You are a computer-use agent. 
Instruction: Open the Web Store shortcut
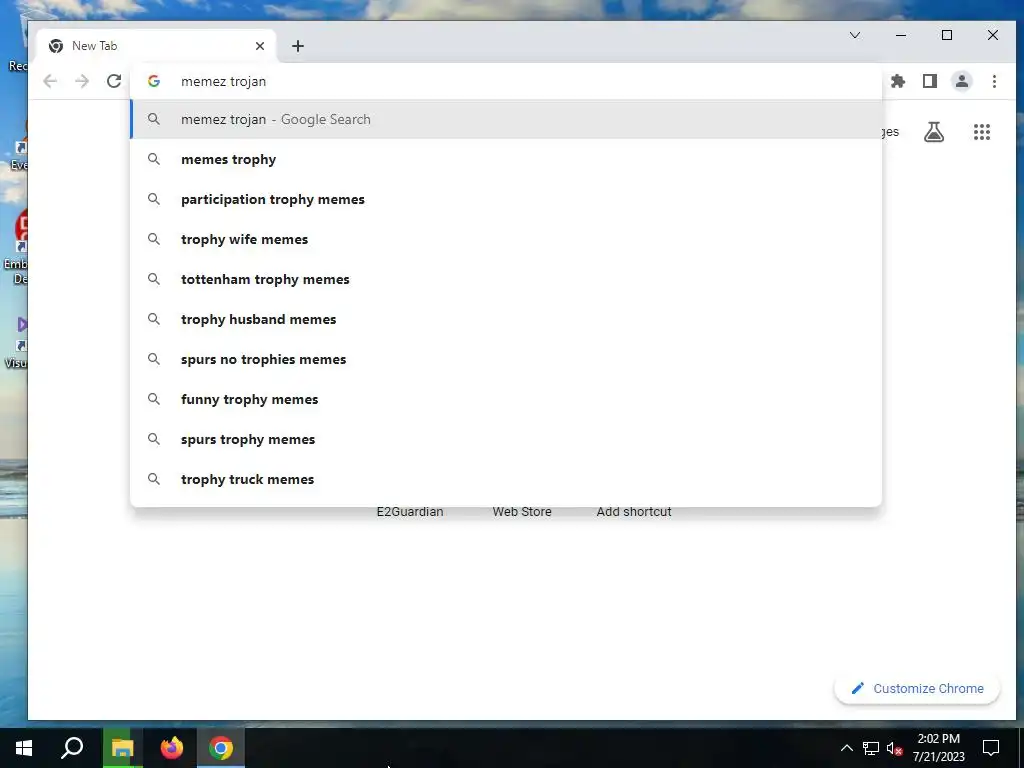click(522, 512)
